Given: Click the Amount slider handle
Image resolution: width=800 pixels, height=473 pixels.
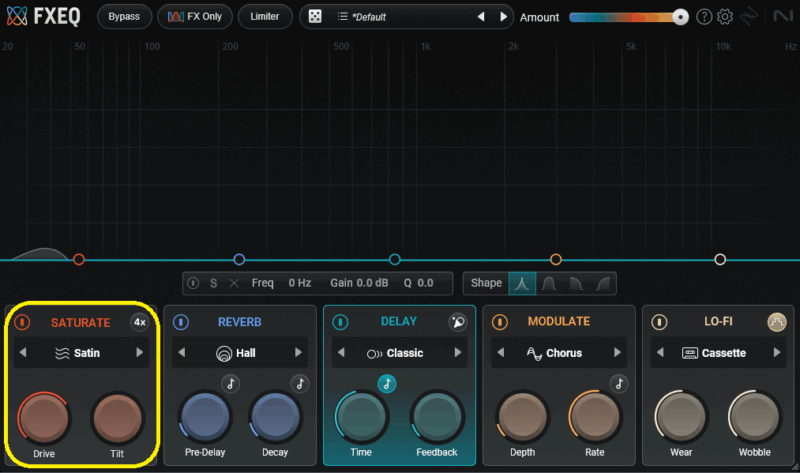Looking at the screenshot, I should click(x=680, y=17).
